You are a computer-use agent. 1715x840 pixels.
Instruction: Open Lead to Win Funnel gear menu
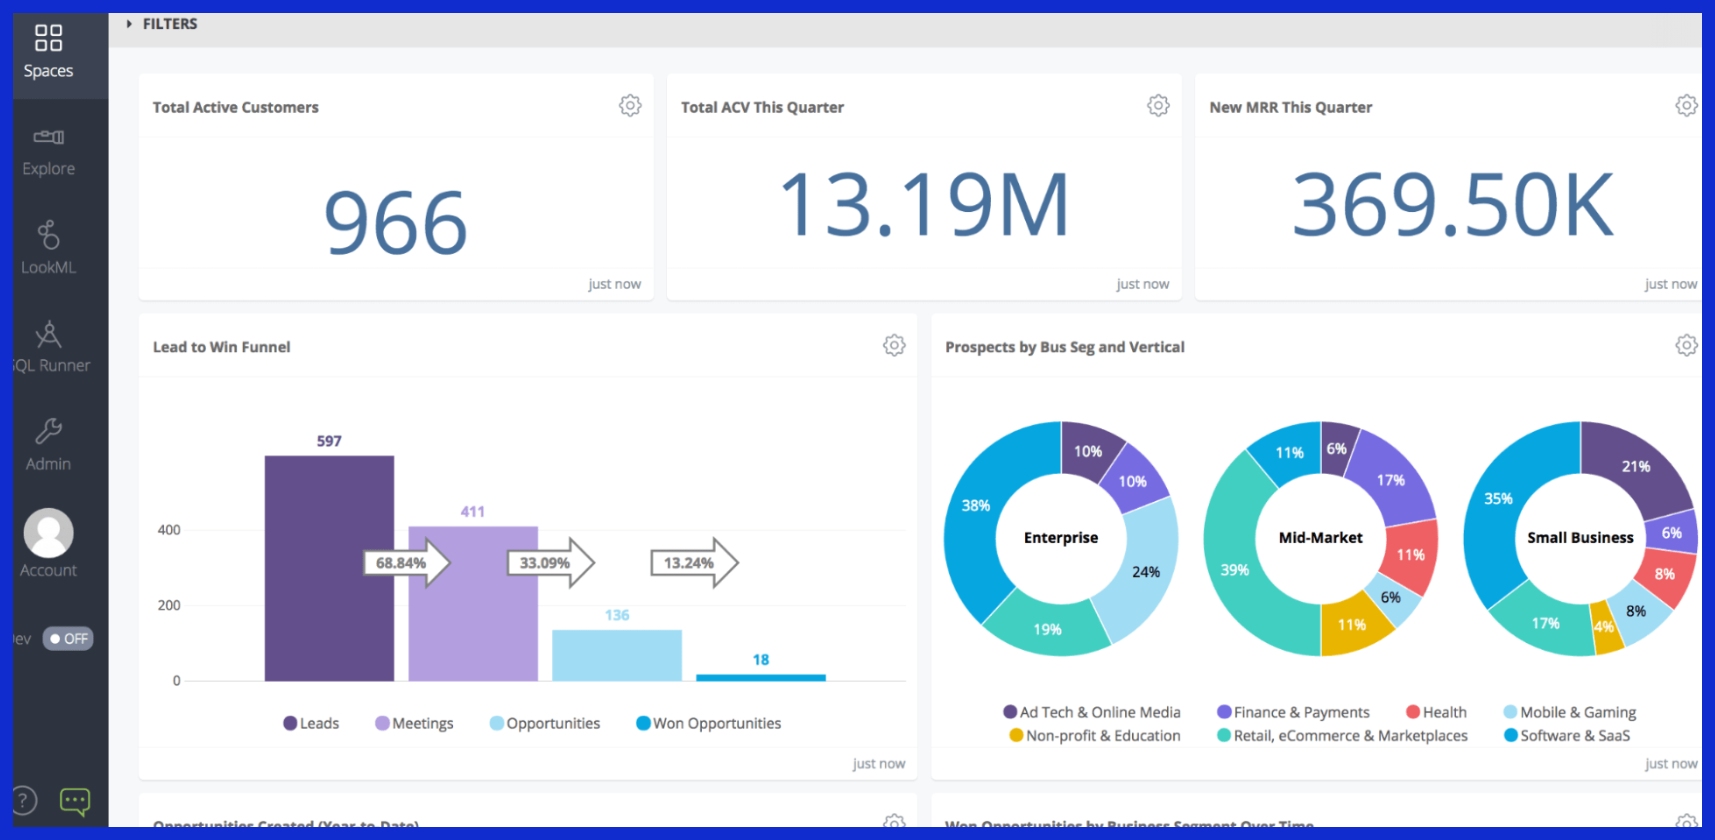click(894, 346)
